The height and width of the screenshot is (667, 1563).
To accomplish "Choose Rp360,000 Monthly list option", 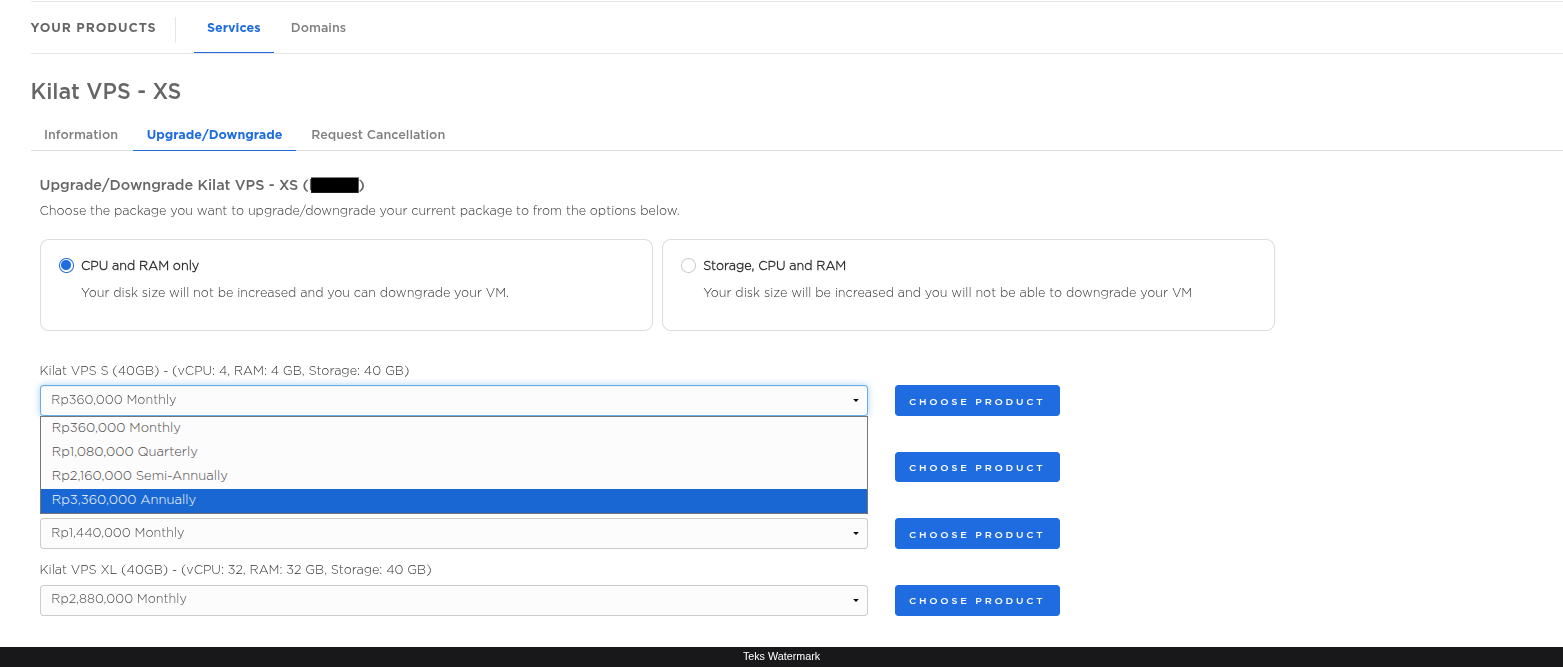I will 453,428.
